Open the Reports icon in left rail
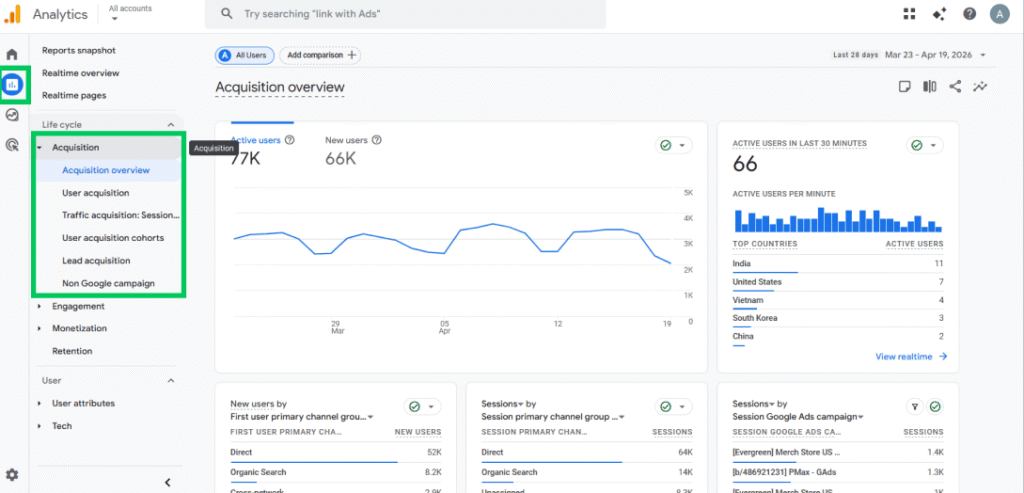Screen dimensions: 1024x493 [x=12, y=84]
